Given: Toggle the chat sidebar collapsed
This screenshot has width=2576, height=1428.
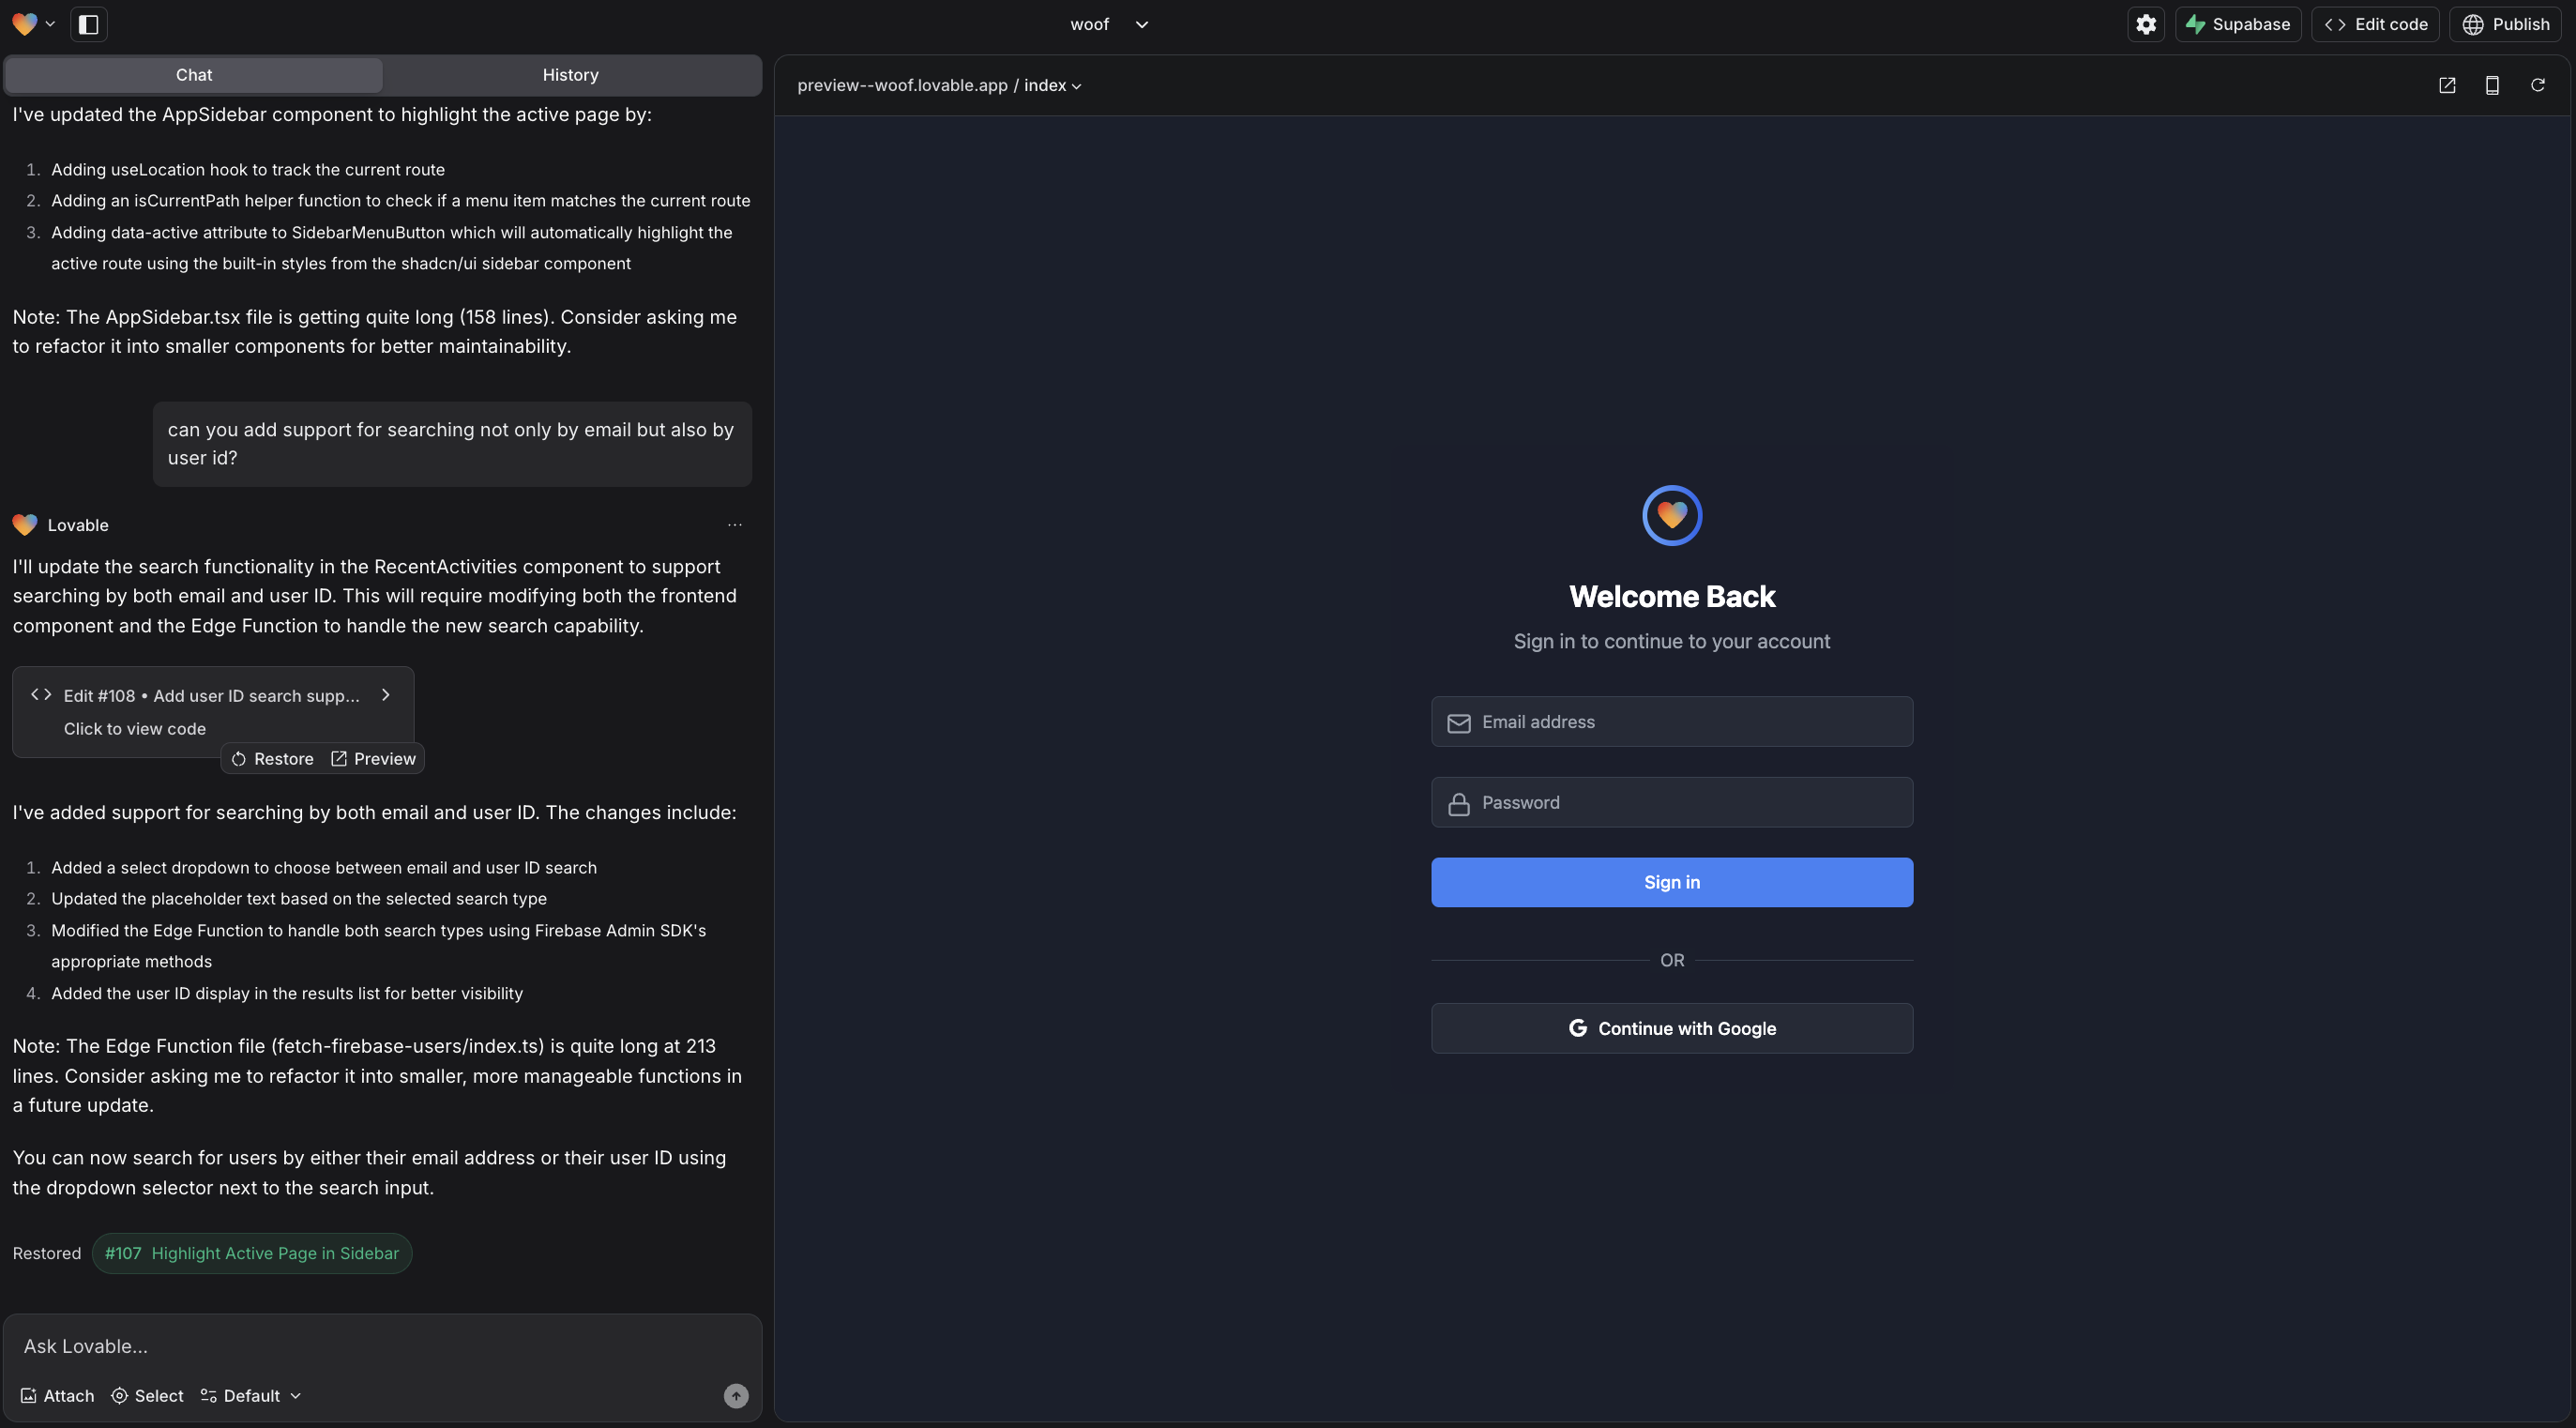Looking at the screenshot, I should [x=89, y=24].
